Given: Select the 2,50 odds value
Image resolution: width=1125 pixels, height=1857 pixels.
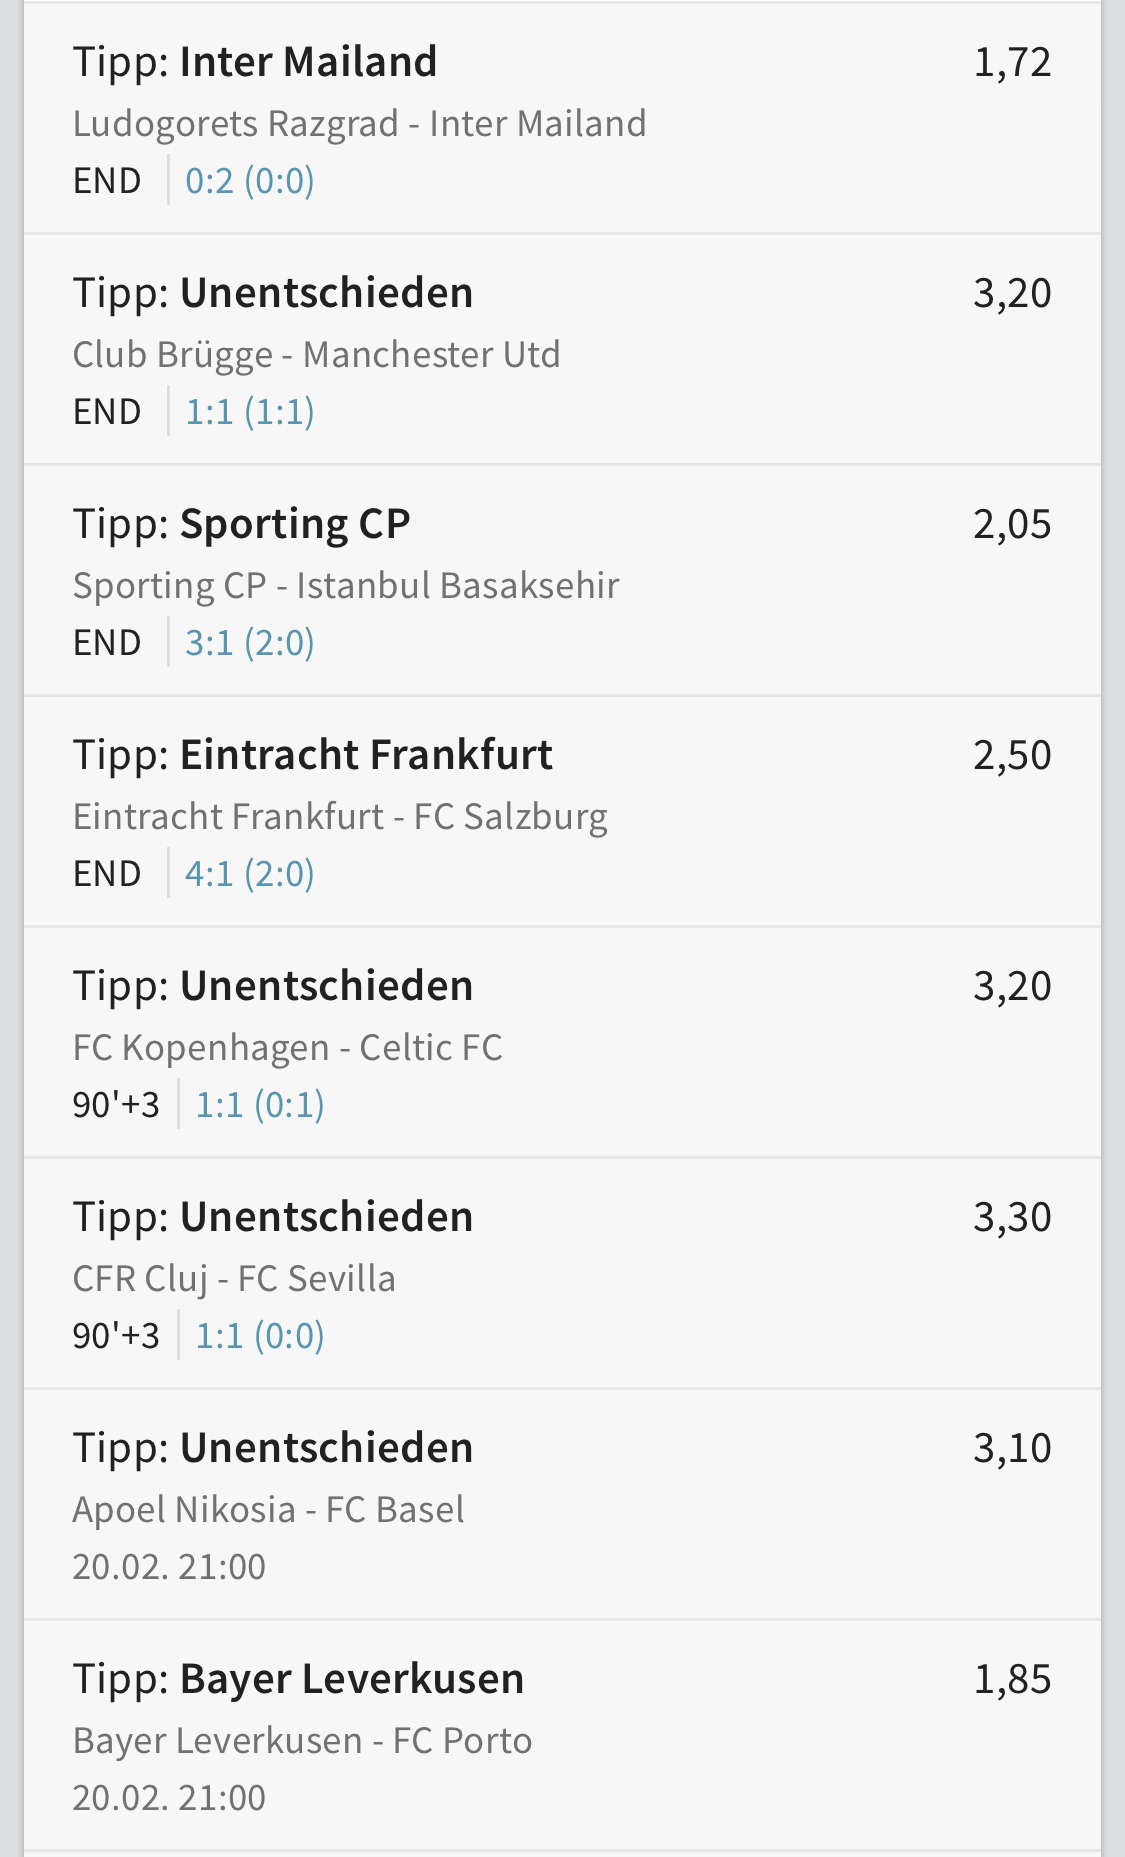Looking at the screenshot, I should pos(1012,755).
